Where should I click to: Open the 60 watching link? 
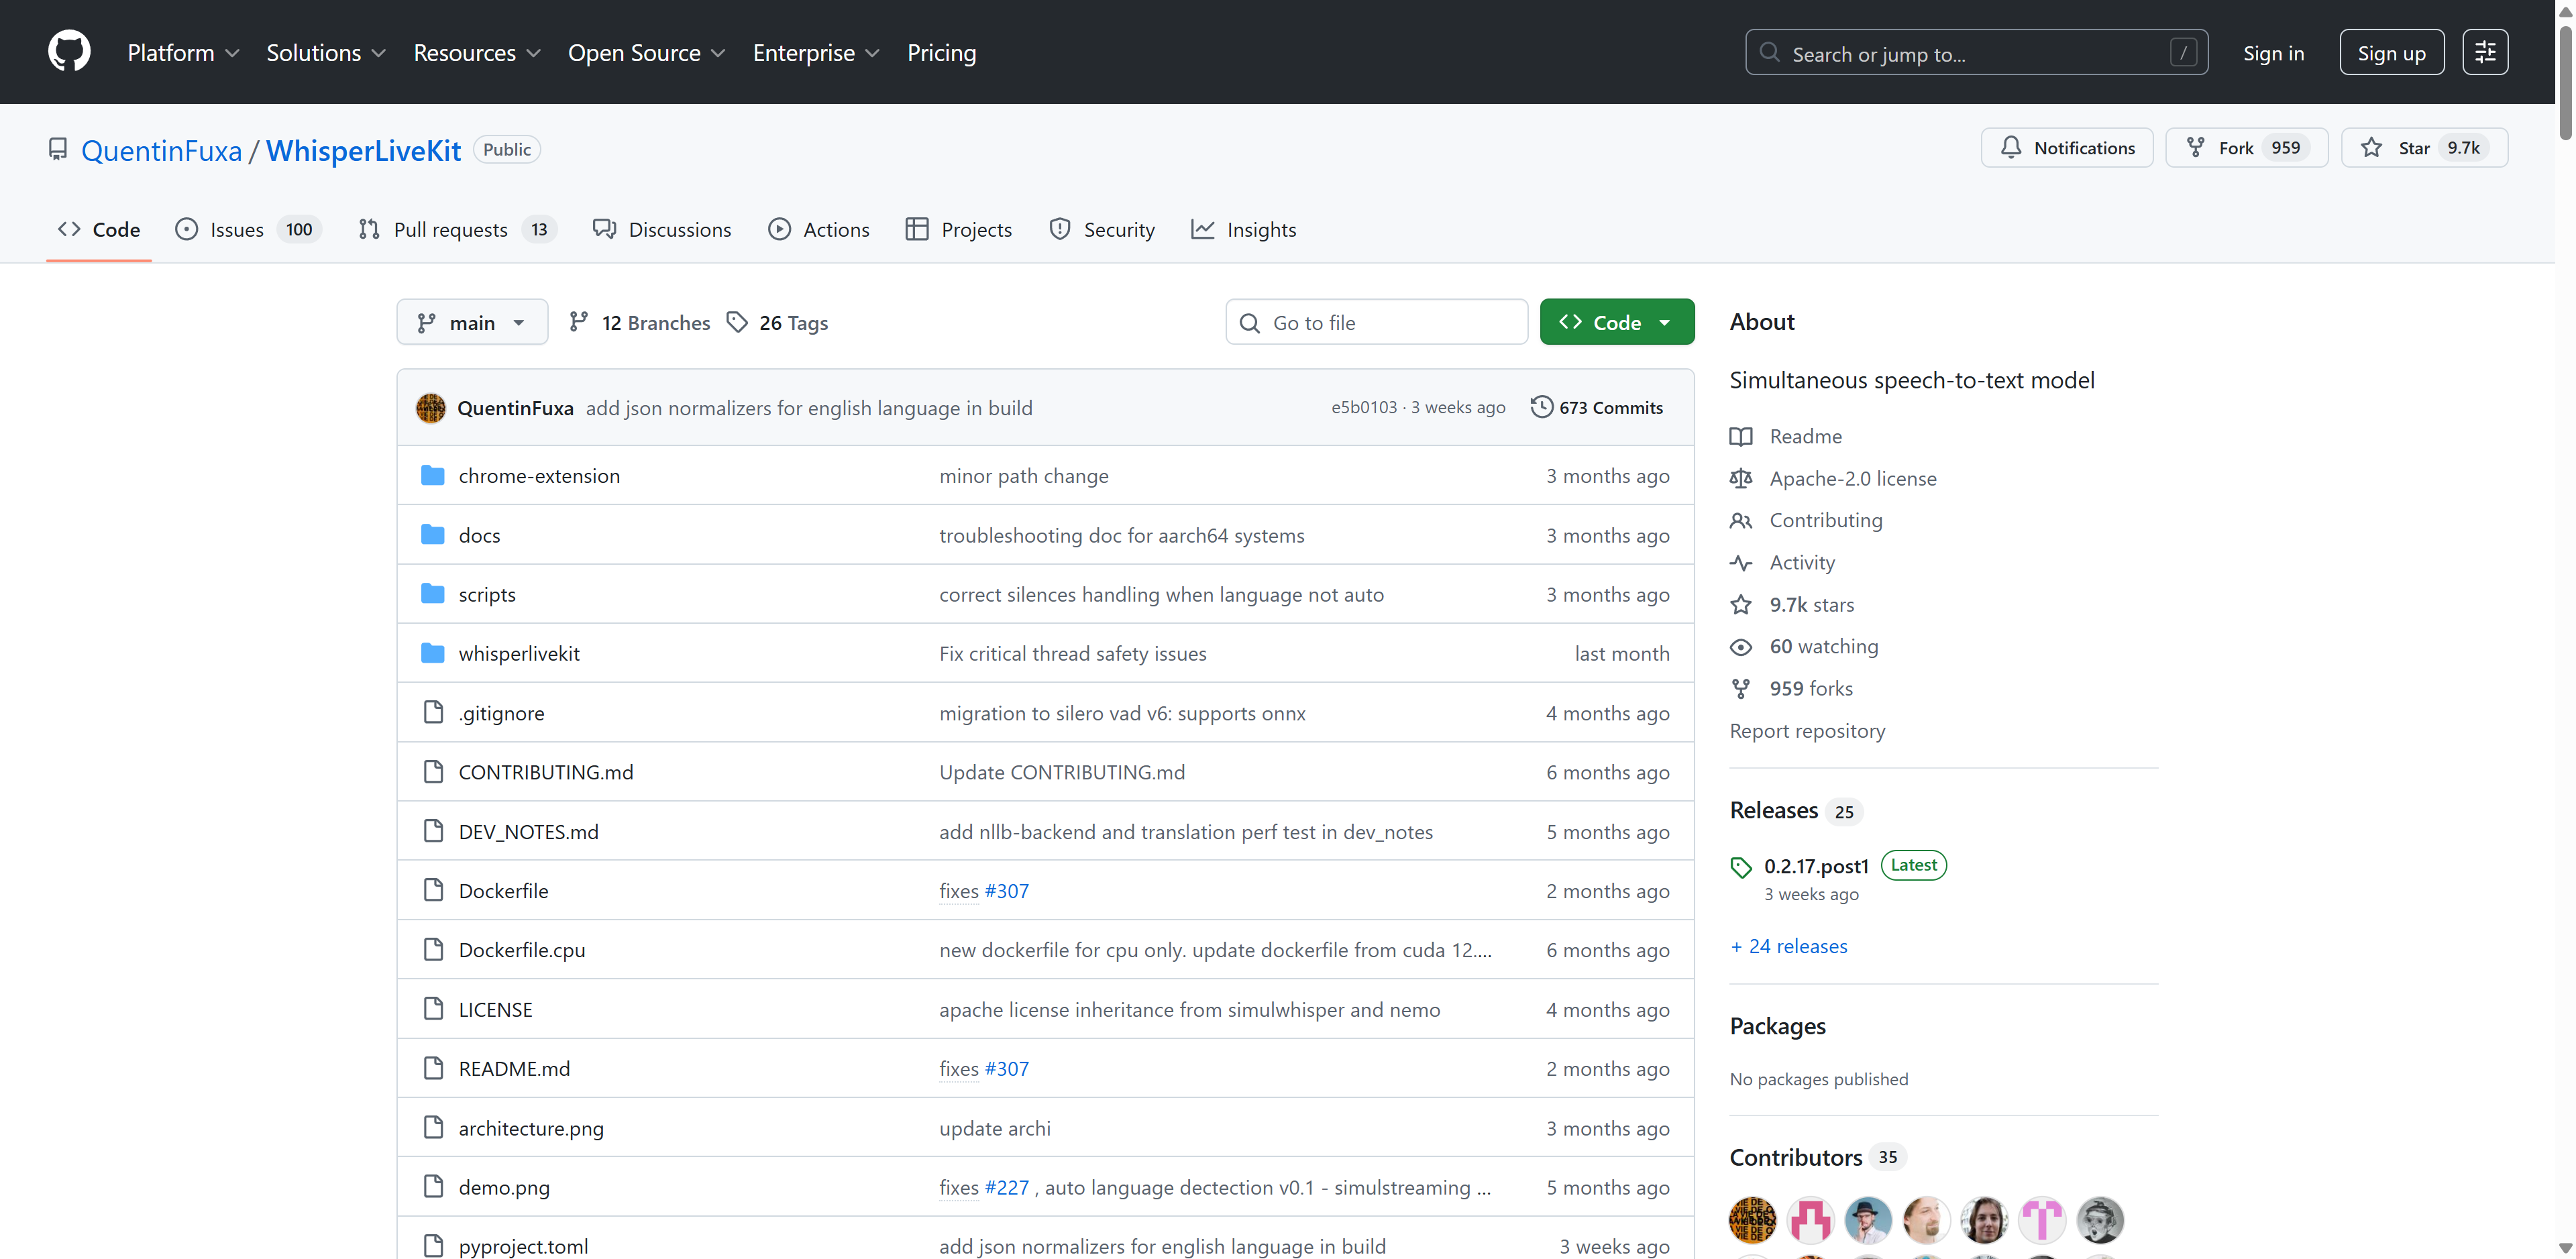click(1823, 646)
